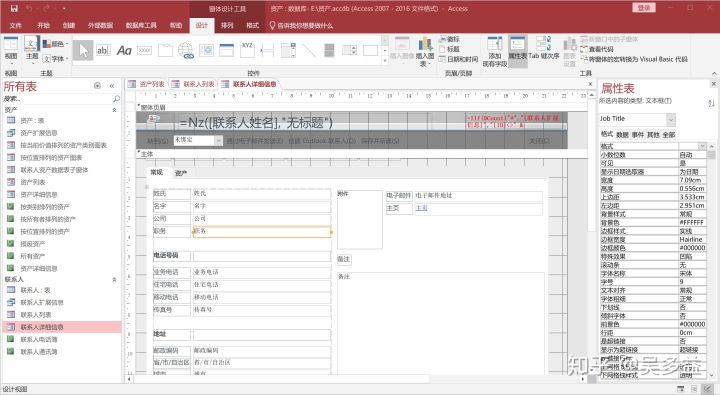
Task: Choose the Aa label control tool
Action: point(124,50)
